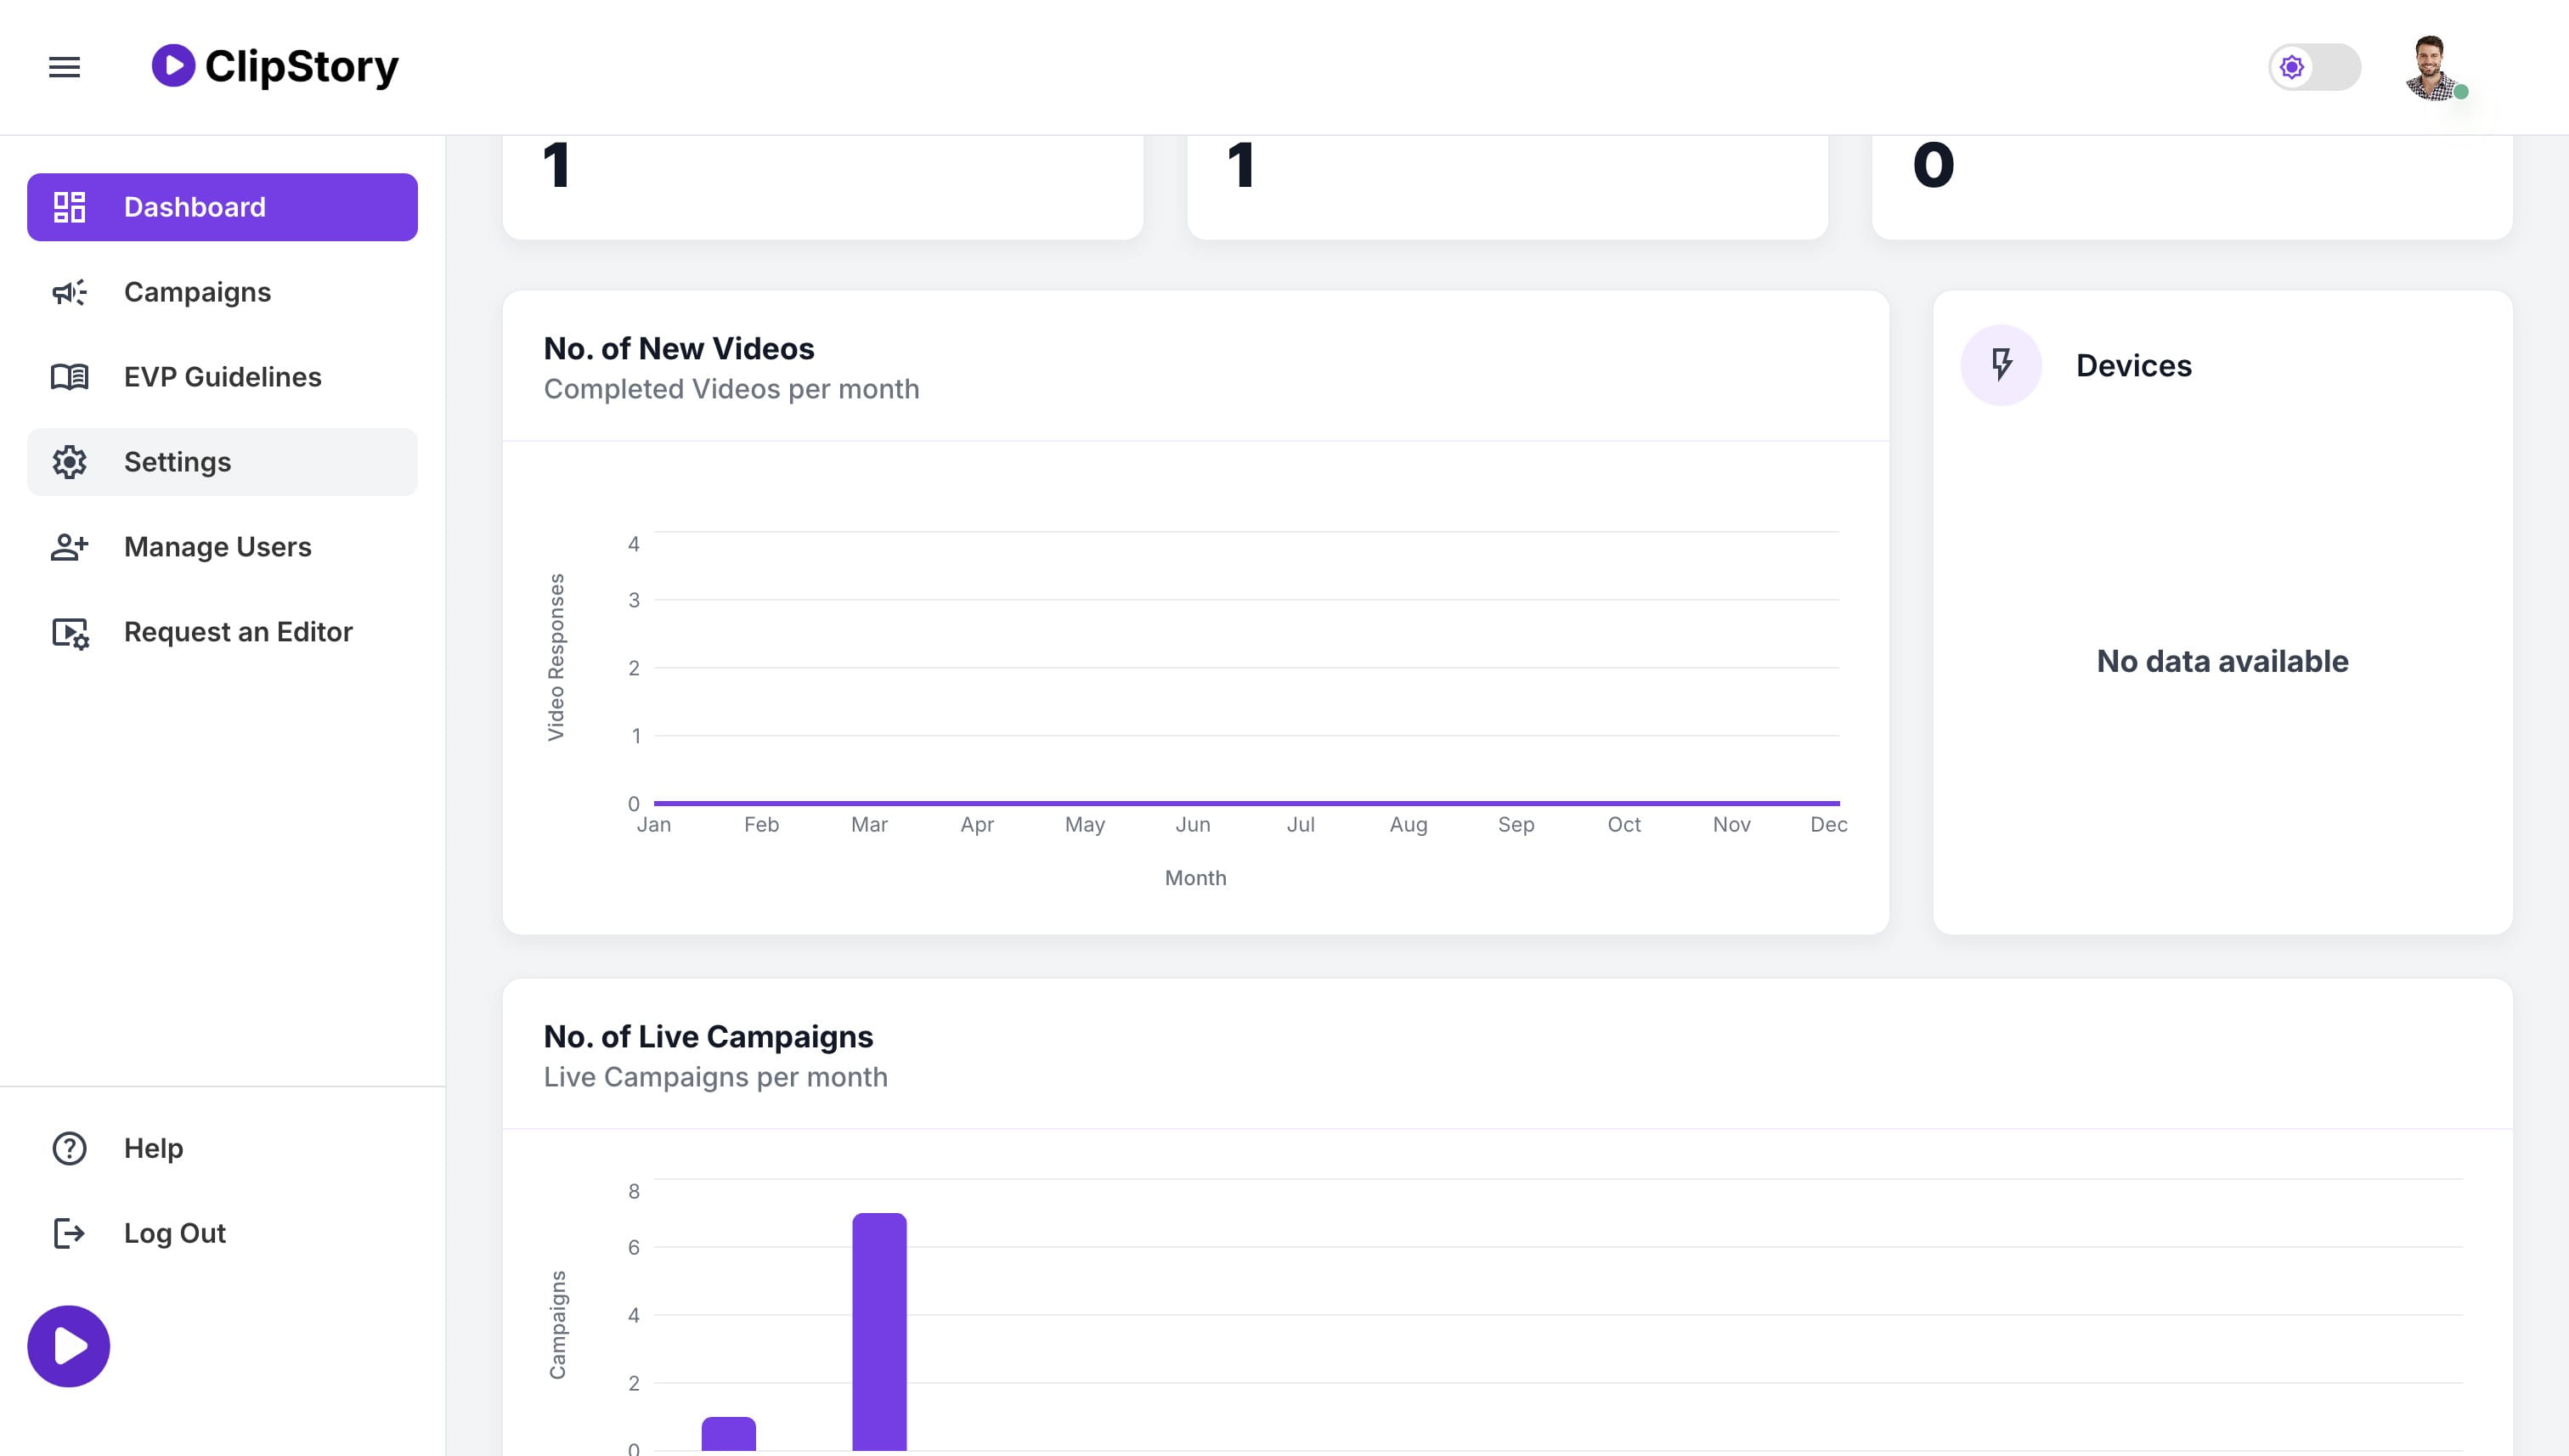This screenshot has width=2569, height=1456.
Task: Click the Manage Users add-person icon
Action: pos(69,547)
